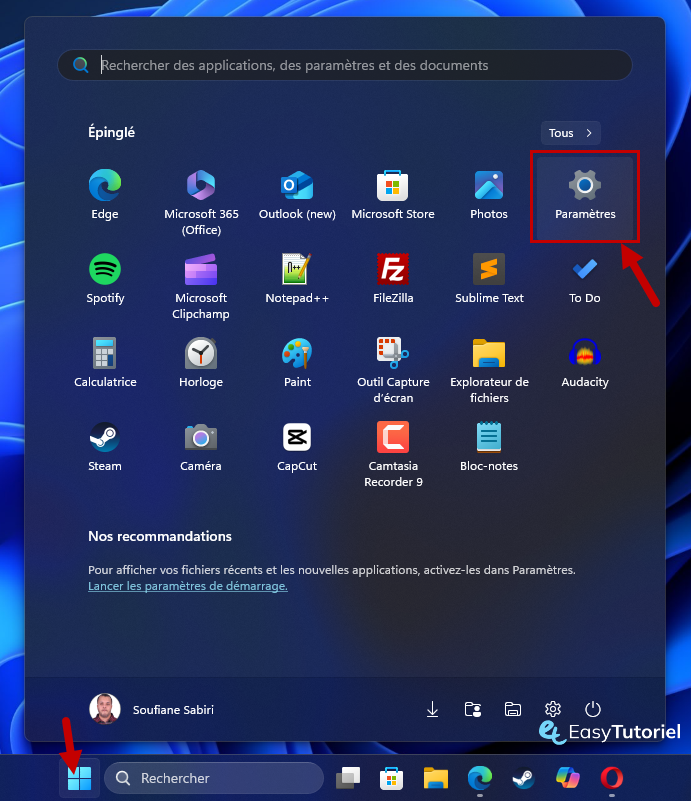
Task: Launch Microsoft 365 (Office)
Action: [201, 202]
